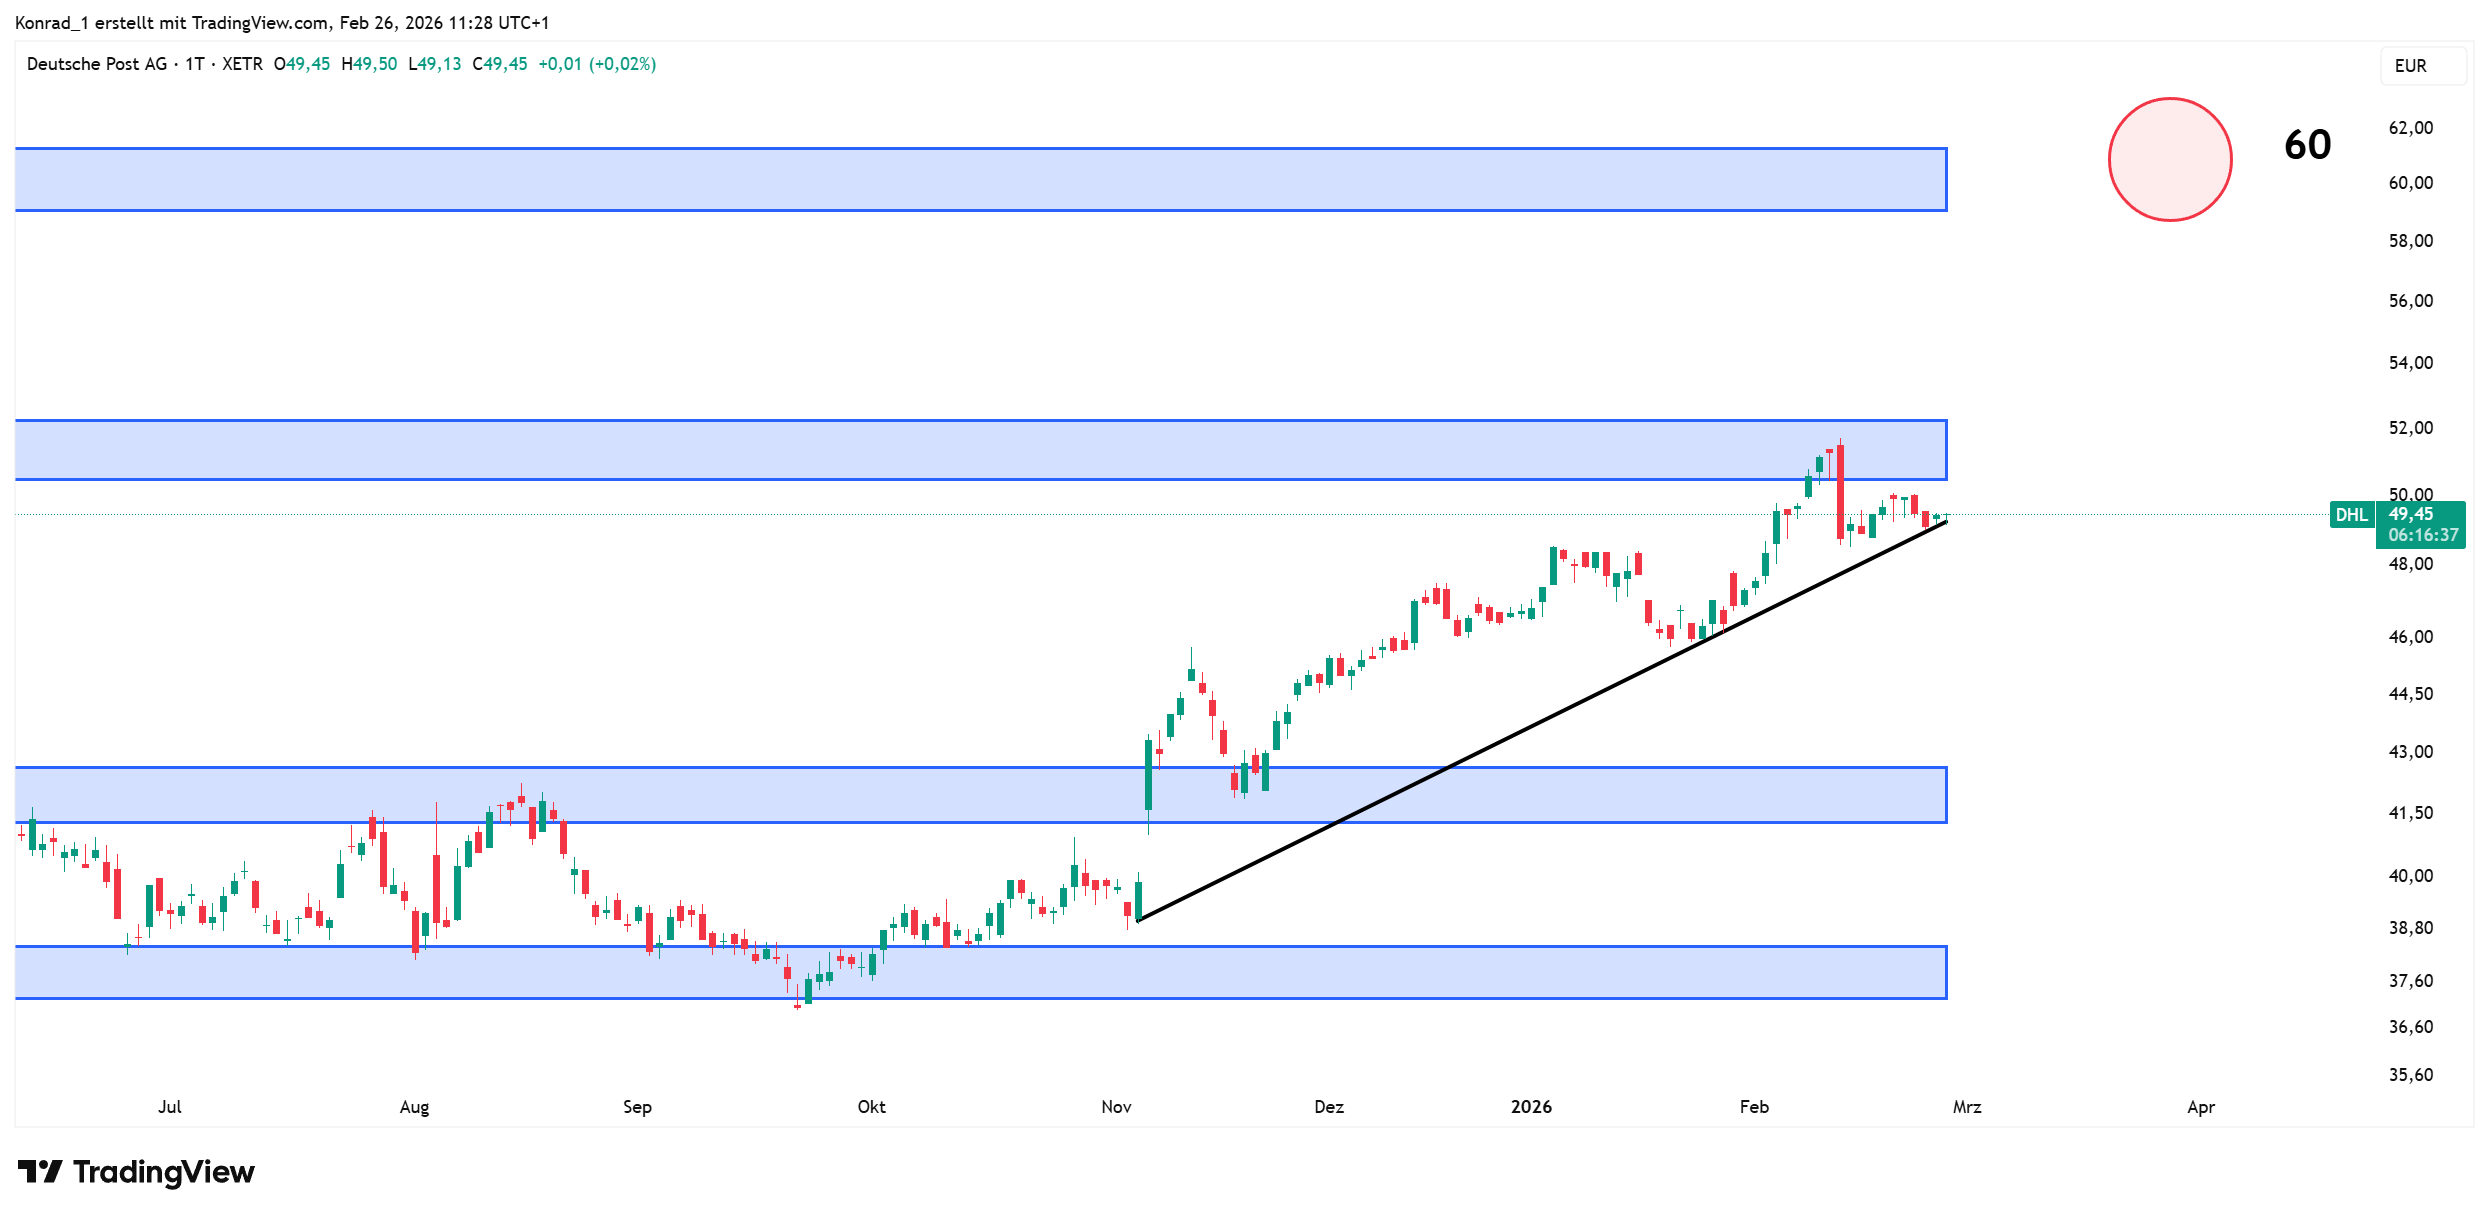The width and height of the screenshot is (2489, 1217).
Task: Click the red circle marker
Action: tap(2169, 159)
